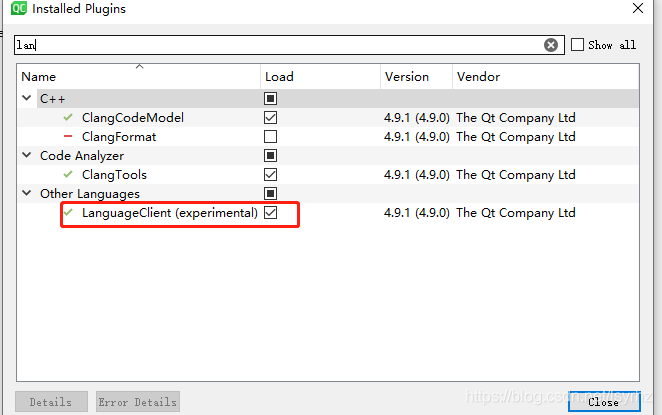This screenshot has width=662, height=415.
Task: Close the Installed Plugins dialog window
Action: click(x=638, y=8)
